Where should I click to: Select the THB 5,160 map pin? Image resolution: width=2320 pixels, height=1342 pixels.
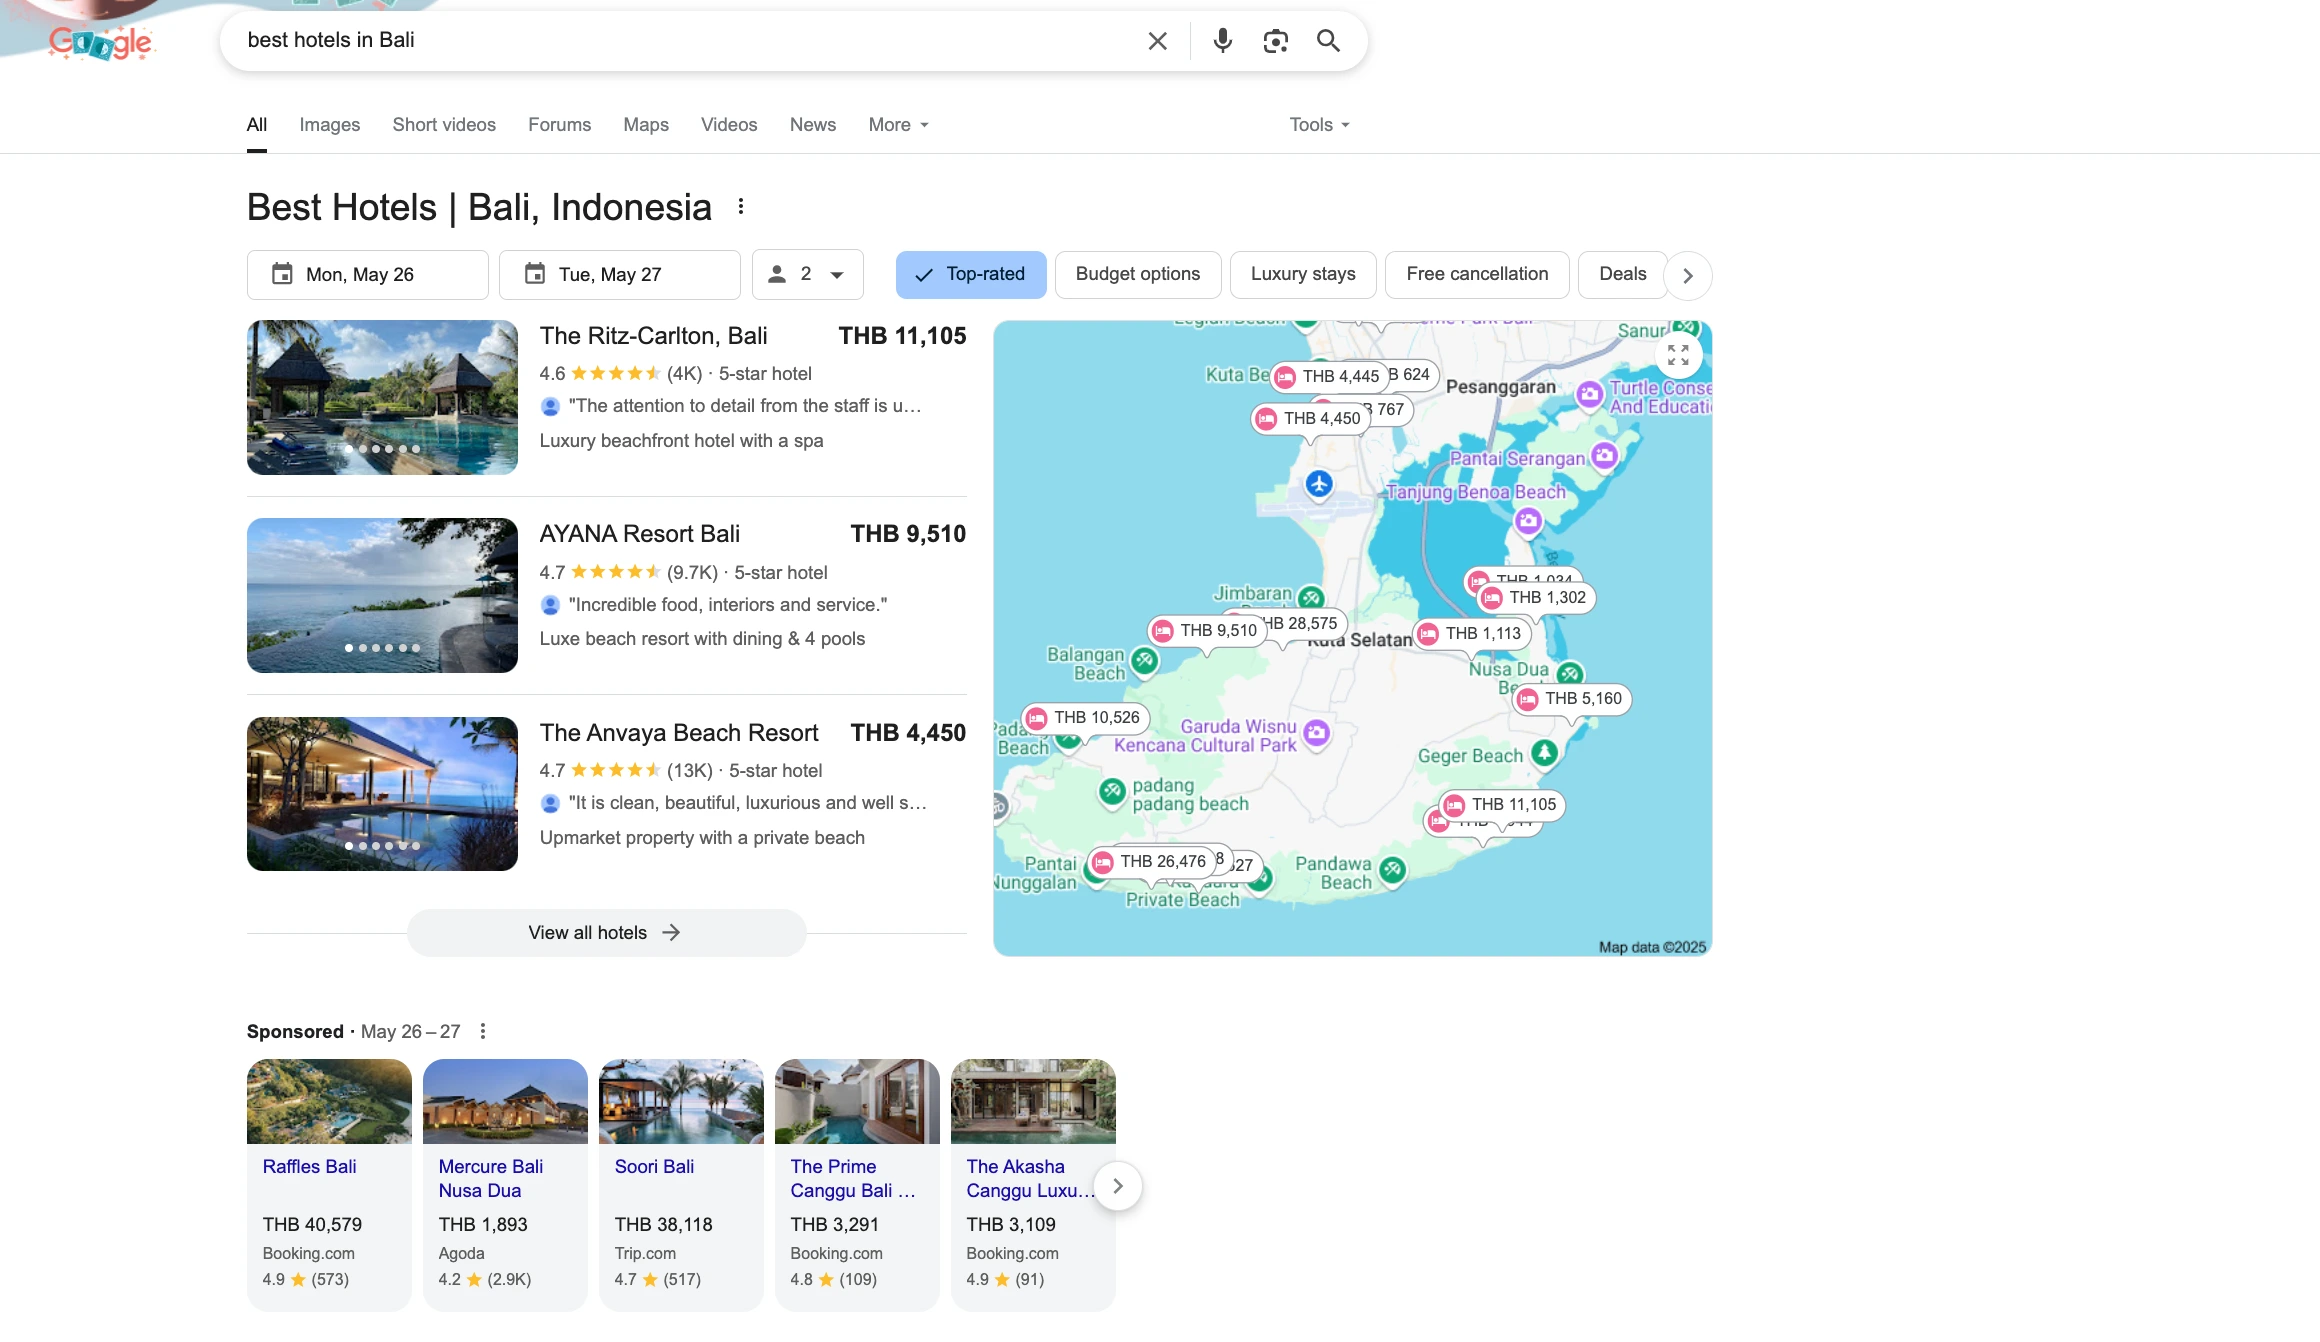1572,698
